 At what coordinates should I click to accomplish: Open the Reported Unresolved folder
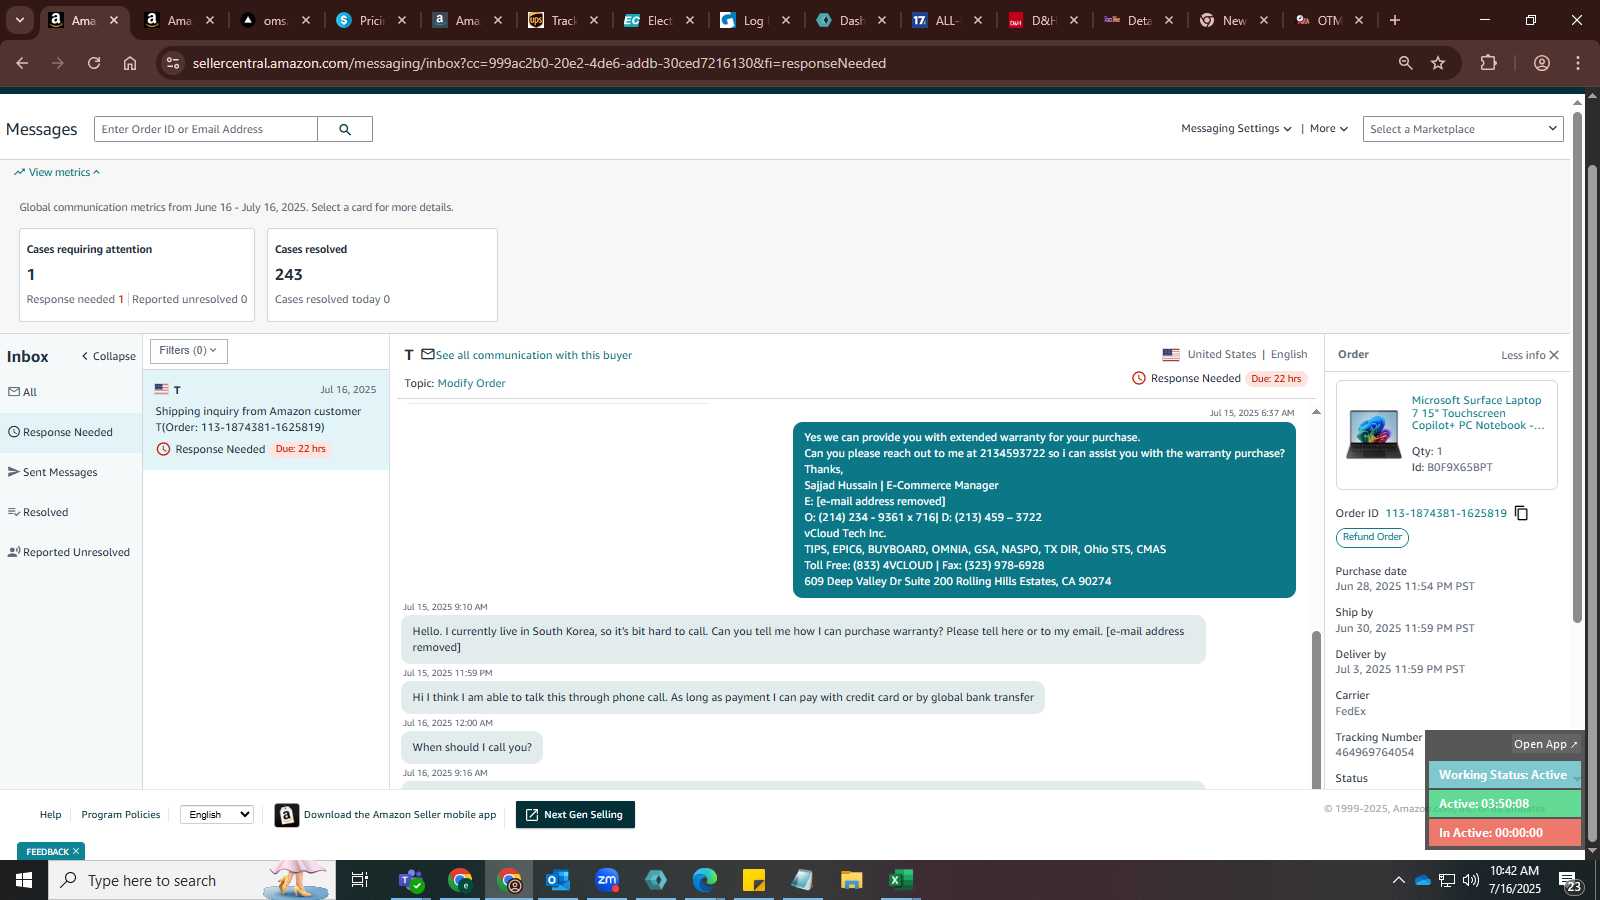(71, 552)
